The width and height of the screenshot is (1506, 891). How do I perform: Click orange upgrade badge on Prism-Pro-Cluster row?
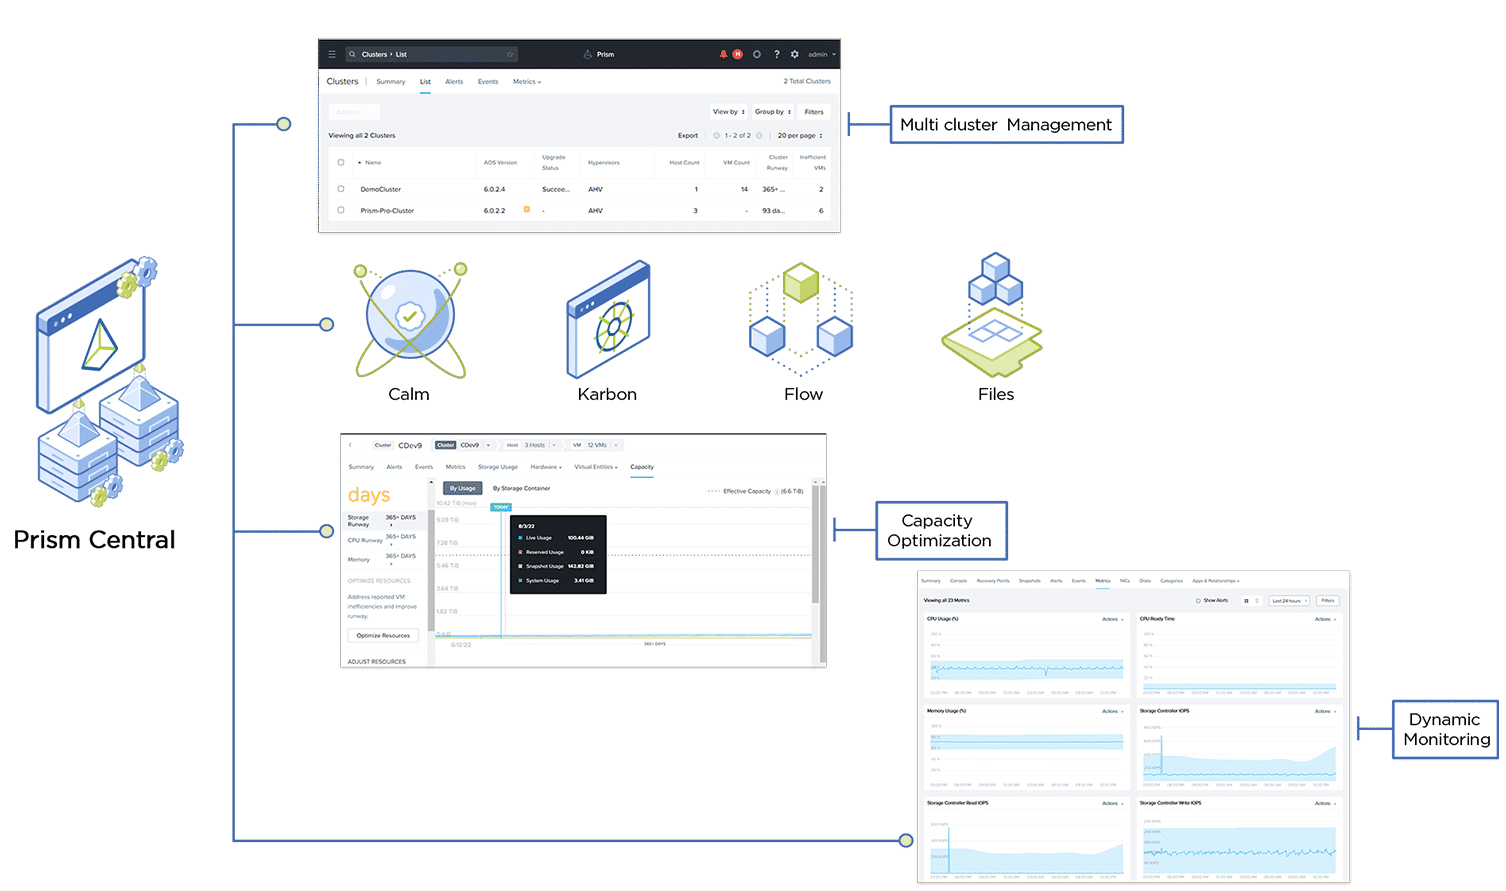[527, 209]
